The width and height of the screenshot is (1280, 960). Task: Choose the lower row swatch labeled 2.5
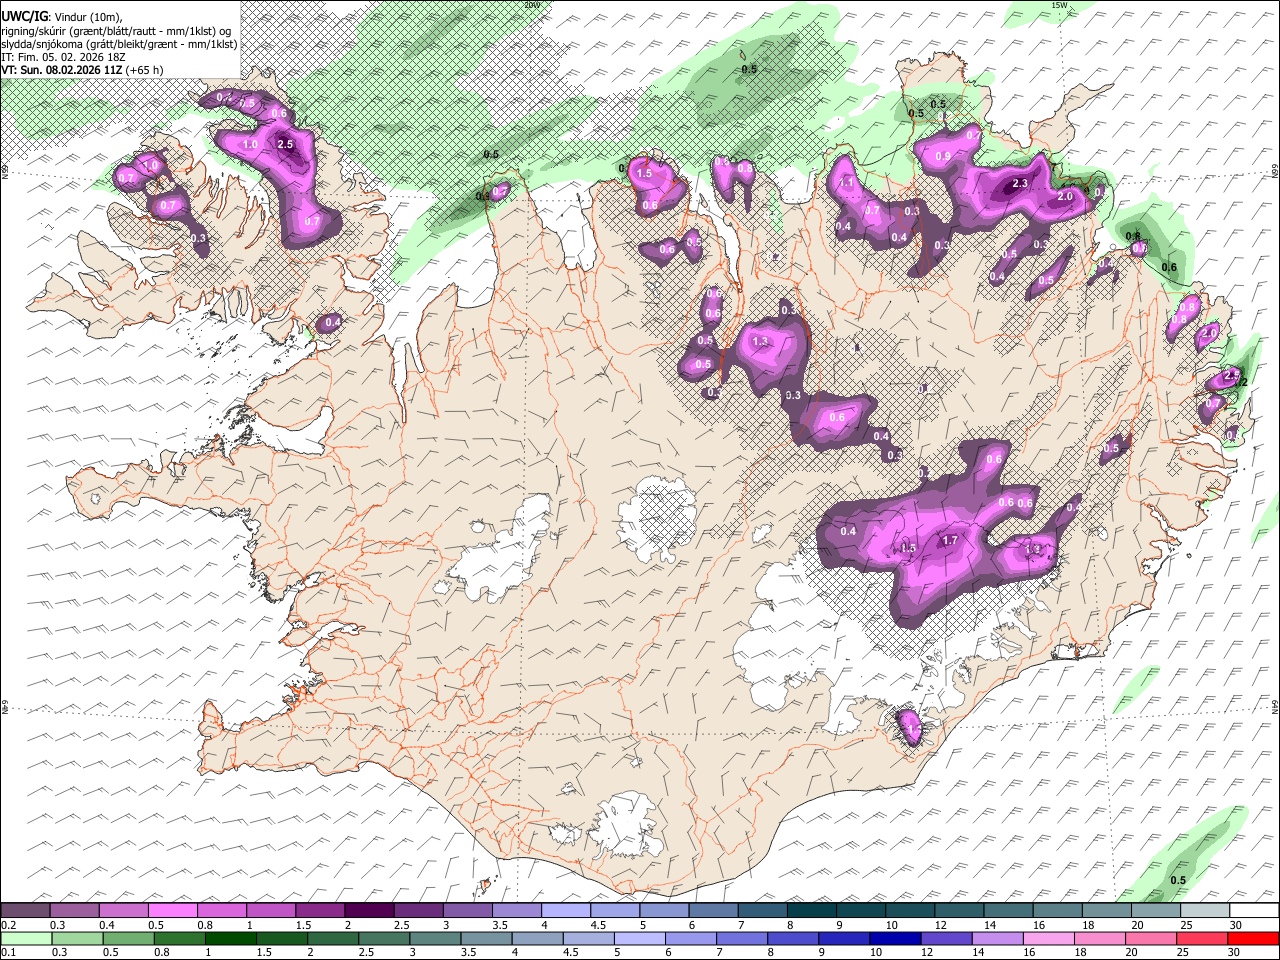386,939
